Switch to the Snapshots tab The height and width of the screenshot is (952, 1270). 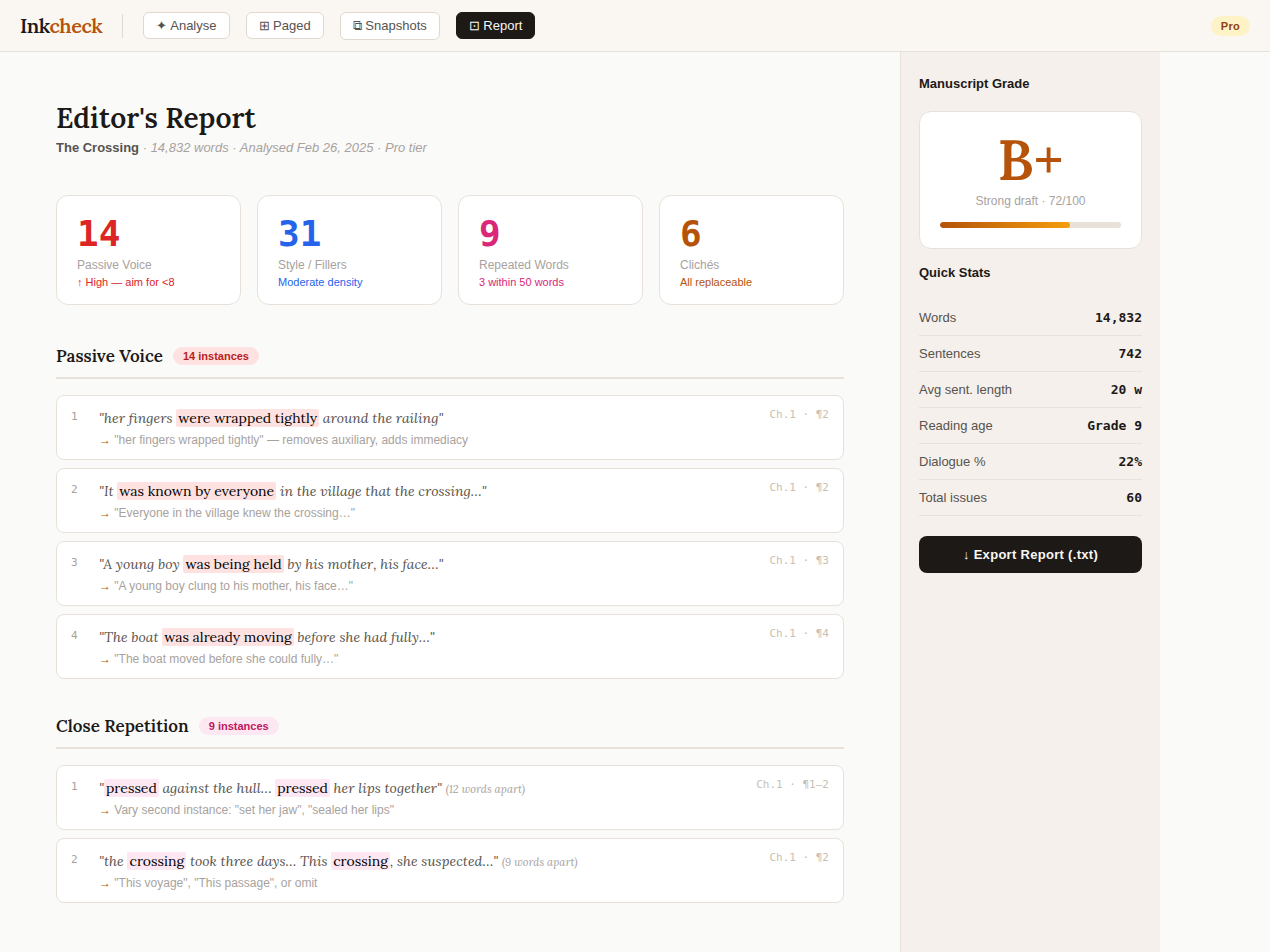click(x=389, y=25)
